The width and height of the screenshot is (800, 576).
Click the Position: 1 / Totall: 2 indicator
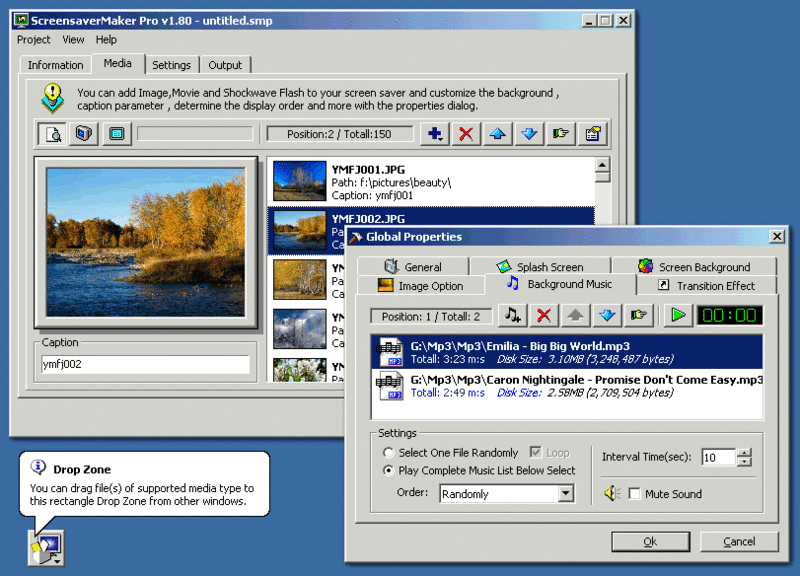click(x=431, y=316)
